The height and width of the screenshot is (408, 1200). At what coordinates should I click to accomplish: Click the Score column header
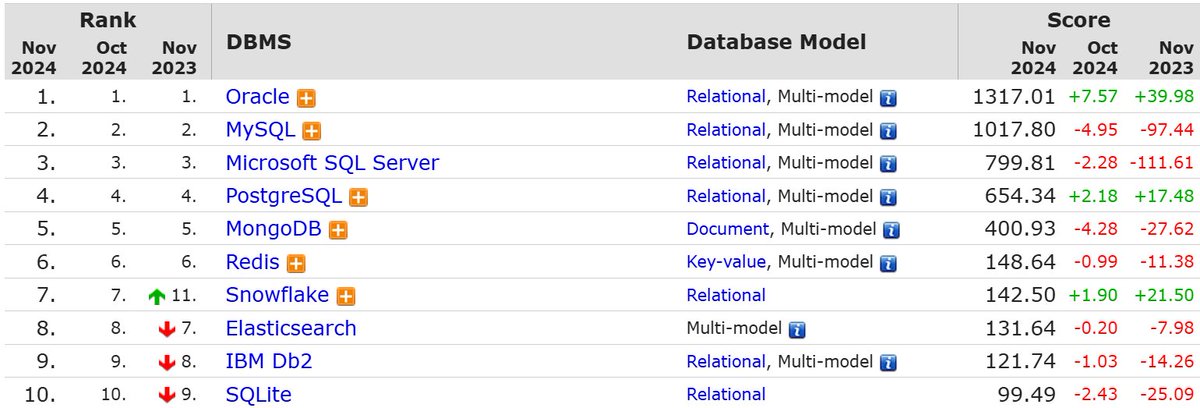click(1078, 19)
